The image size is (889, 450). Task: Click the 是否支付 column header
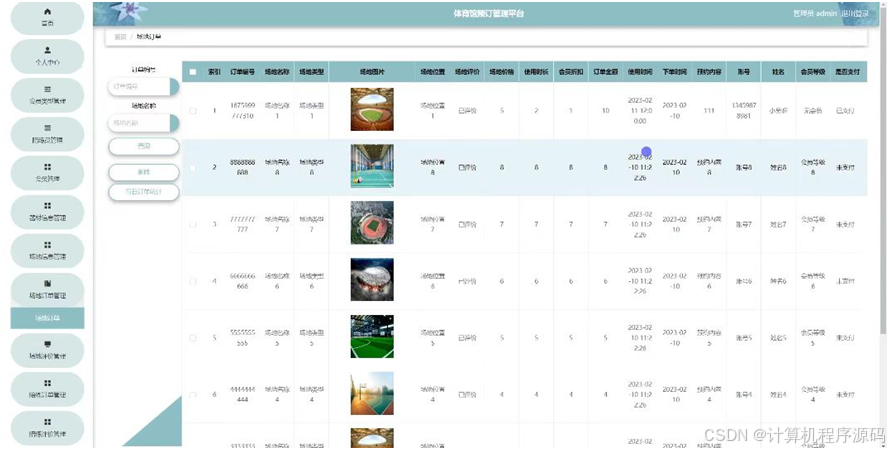(847, 72)
